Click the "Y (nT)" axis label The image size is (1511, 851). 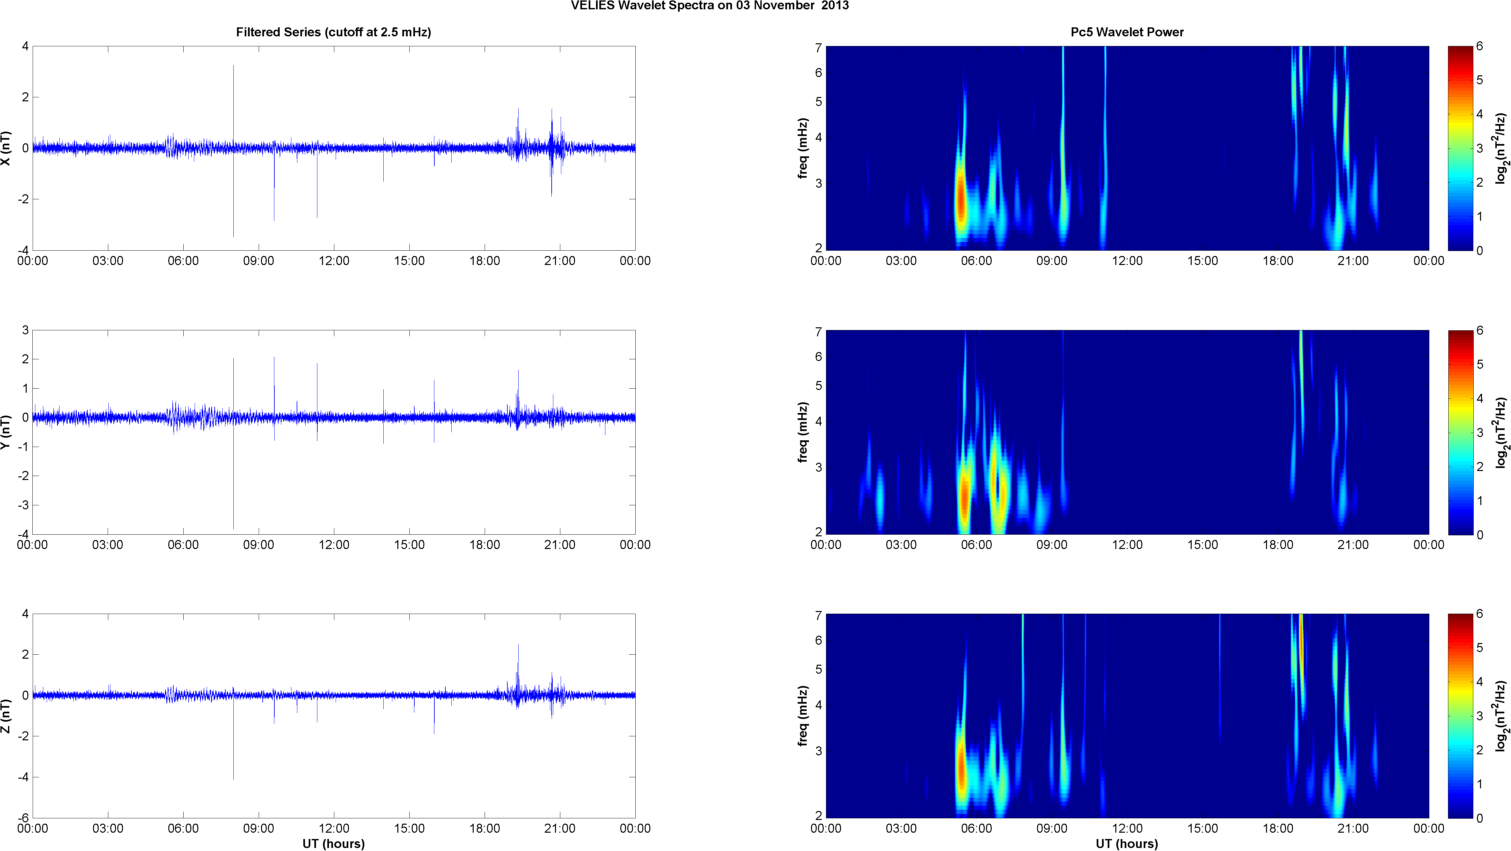click(7, 432)
